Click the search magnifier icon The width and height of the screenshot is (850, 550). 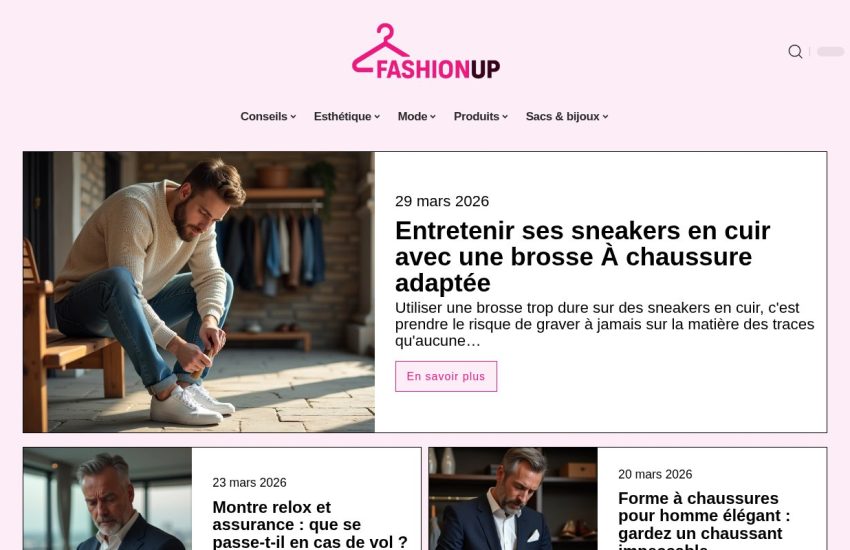point(795,51)
